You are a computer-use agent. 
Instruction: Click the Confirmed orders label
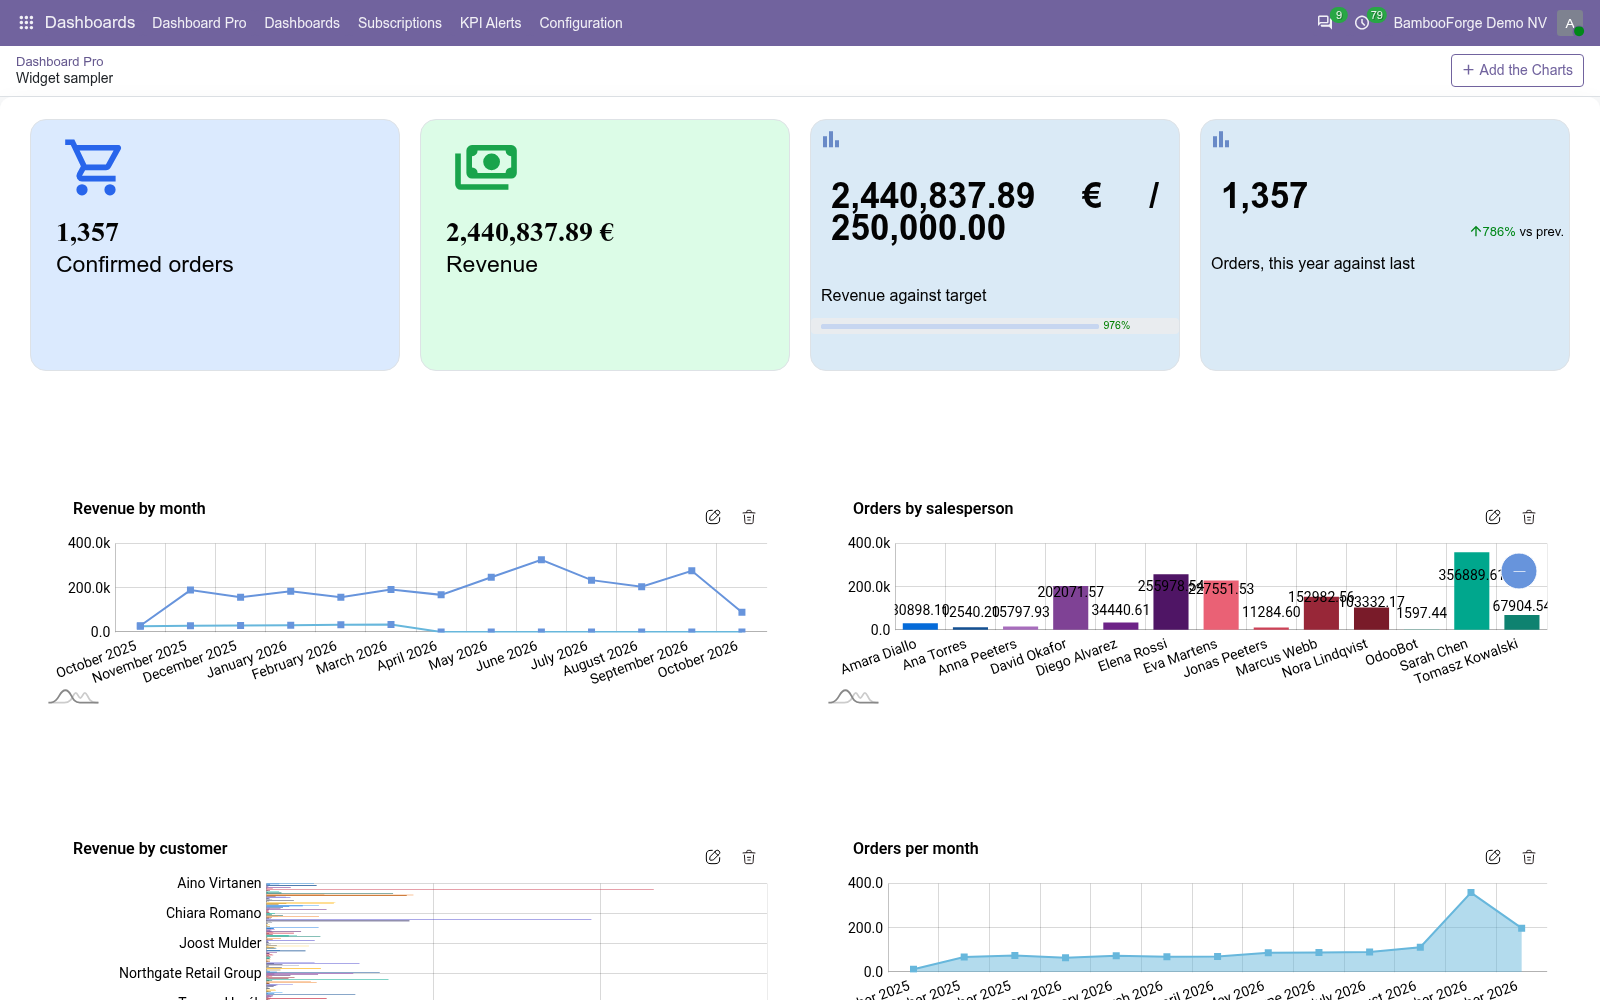(145, 264)
